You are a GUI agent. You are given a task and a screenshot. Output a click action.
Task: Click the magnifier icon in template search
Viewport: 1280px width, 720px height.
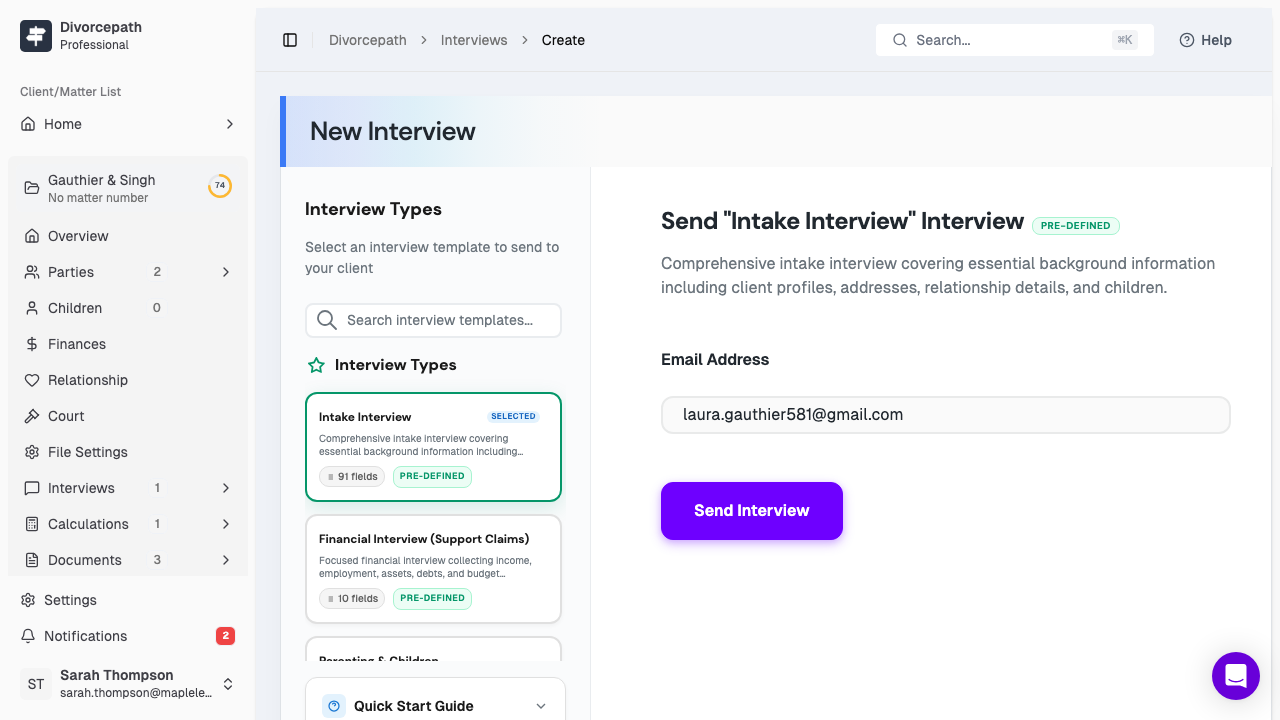[x=326, y=320]
